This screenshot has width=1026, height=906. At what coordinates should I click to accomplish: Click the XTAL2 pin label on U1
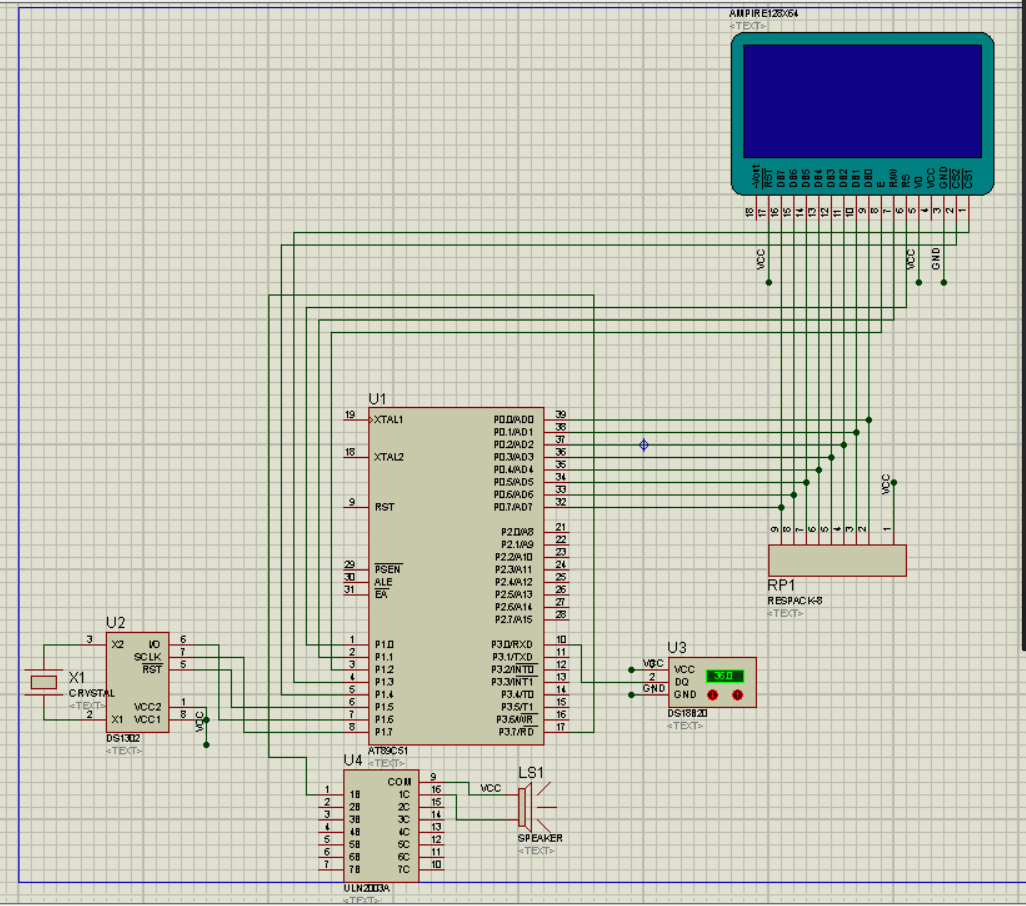[389, 457]
